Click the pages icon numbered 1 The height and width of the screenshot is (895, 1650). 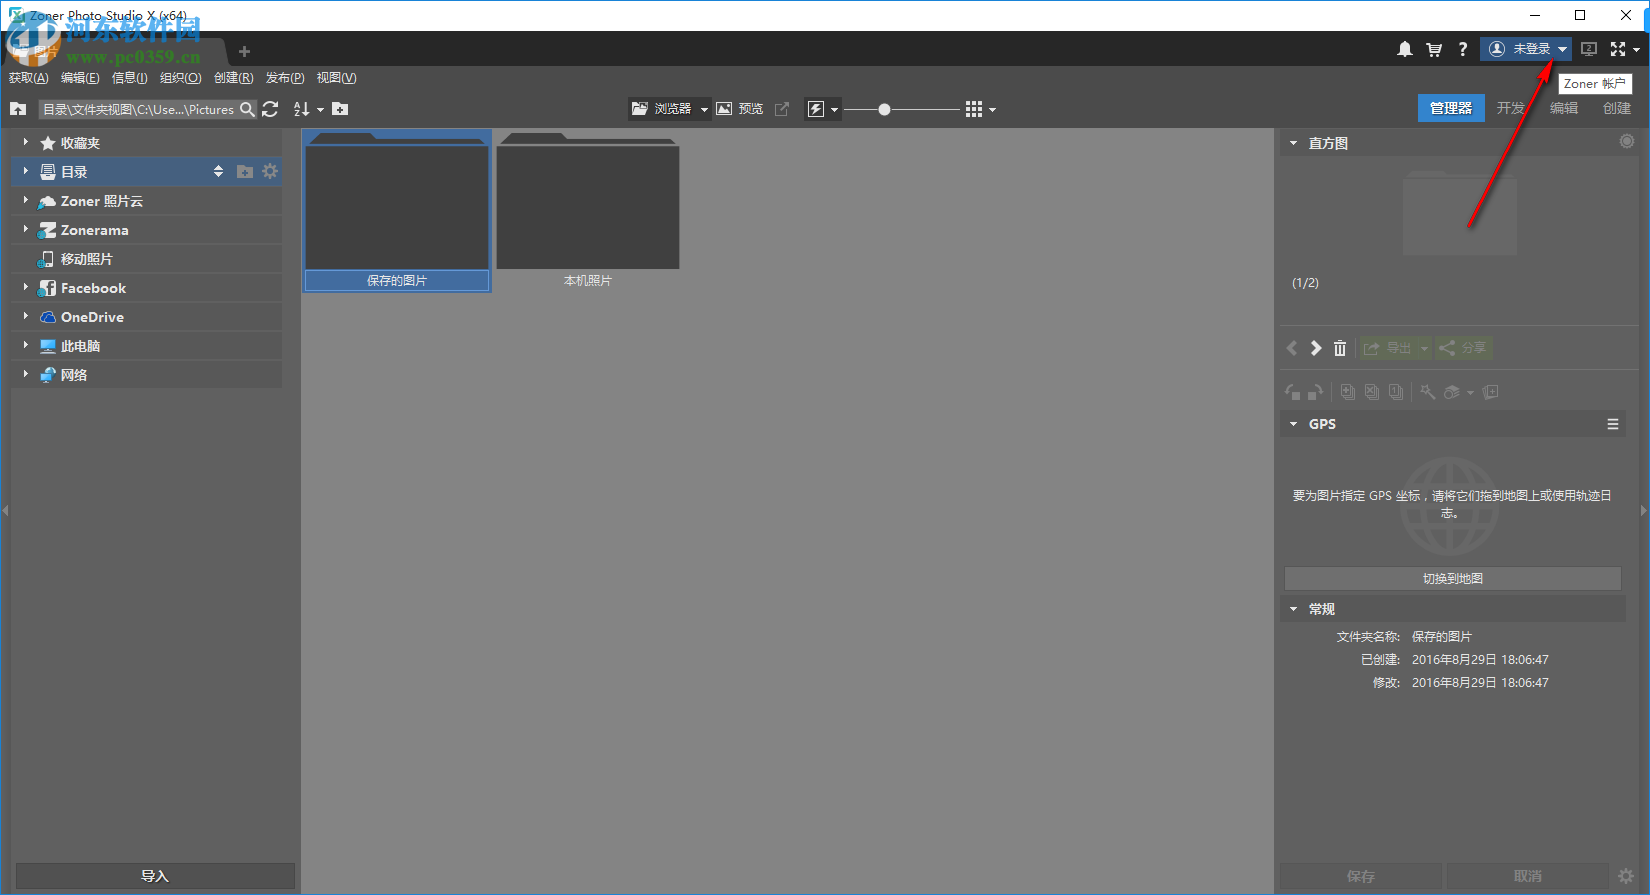[1396, 392]
